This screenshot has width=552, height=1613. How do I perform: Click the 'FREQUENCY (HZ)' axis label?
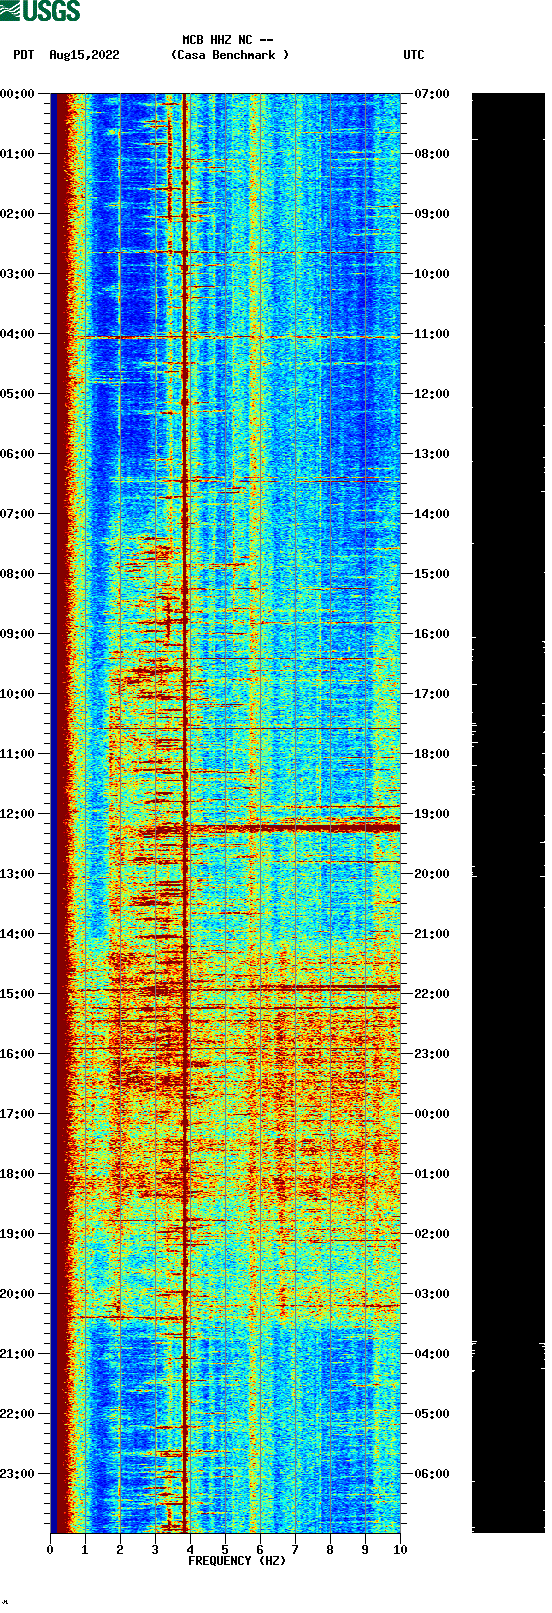(x=237, y=1561)
